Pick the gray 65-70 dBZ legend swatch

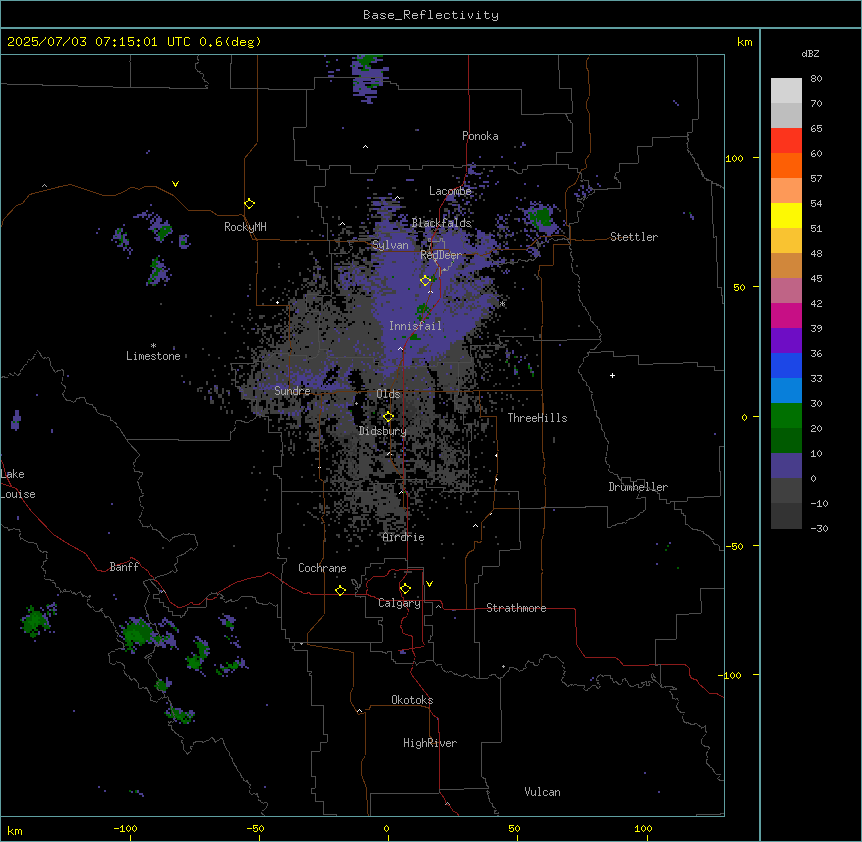(786, 115)
